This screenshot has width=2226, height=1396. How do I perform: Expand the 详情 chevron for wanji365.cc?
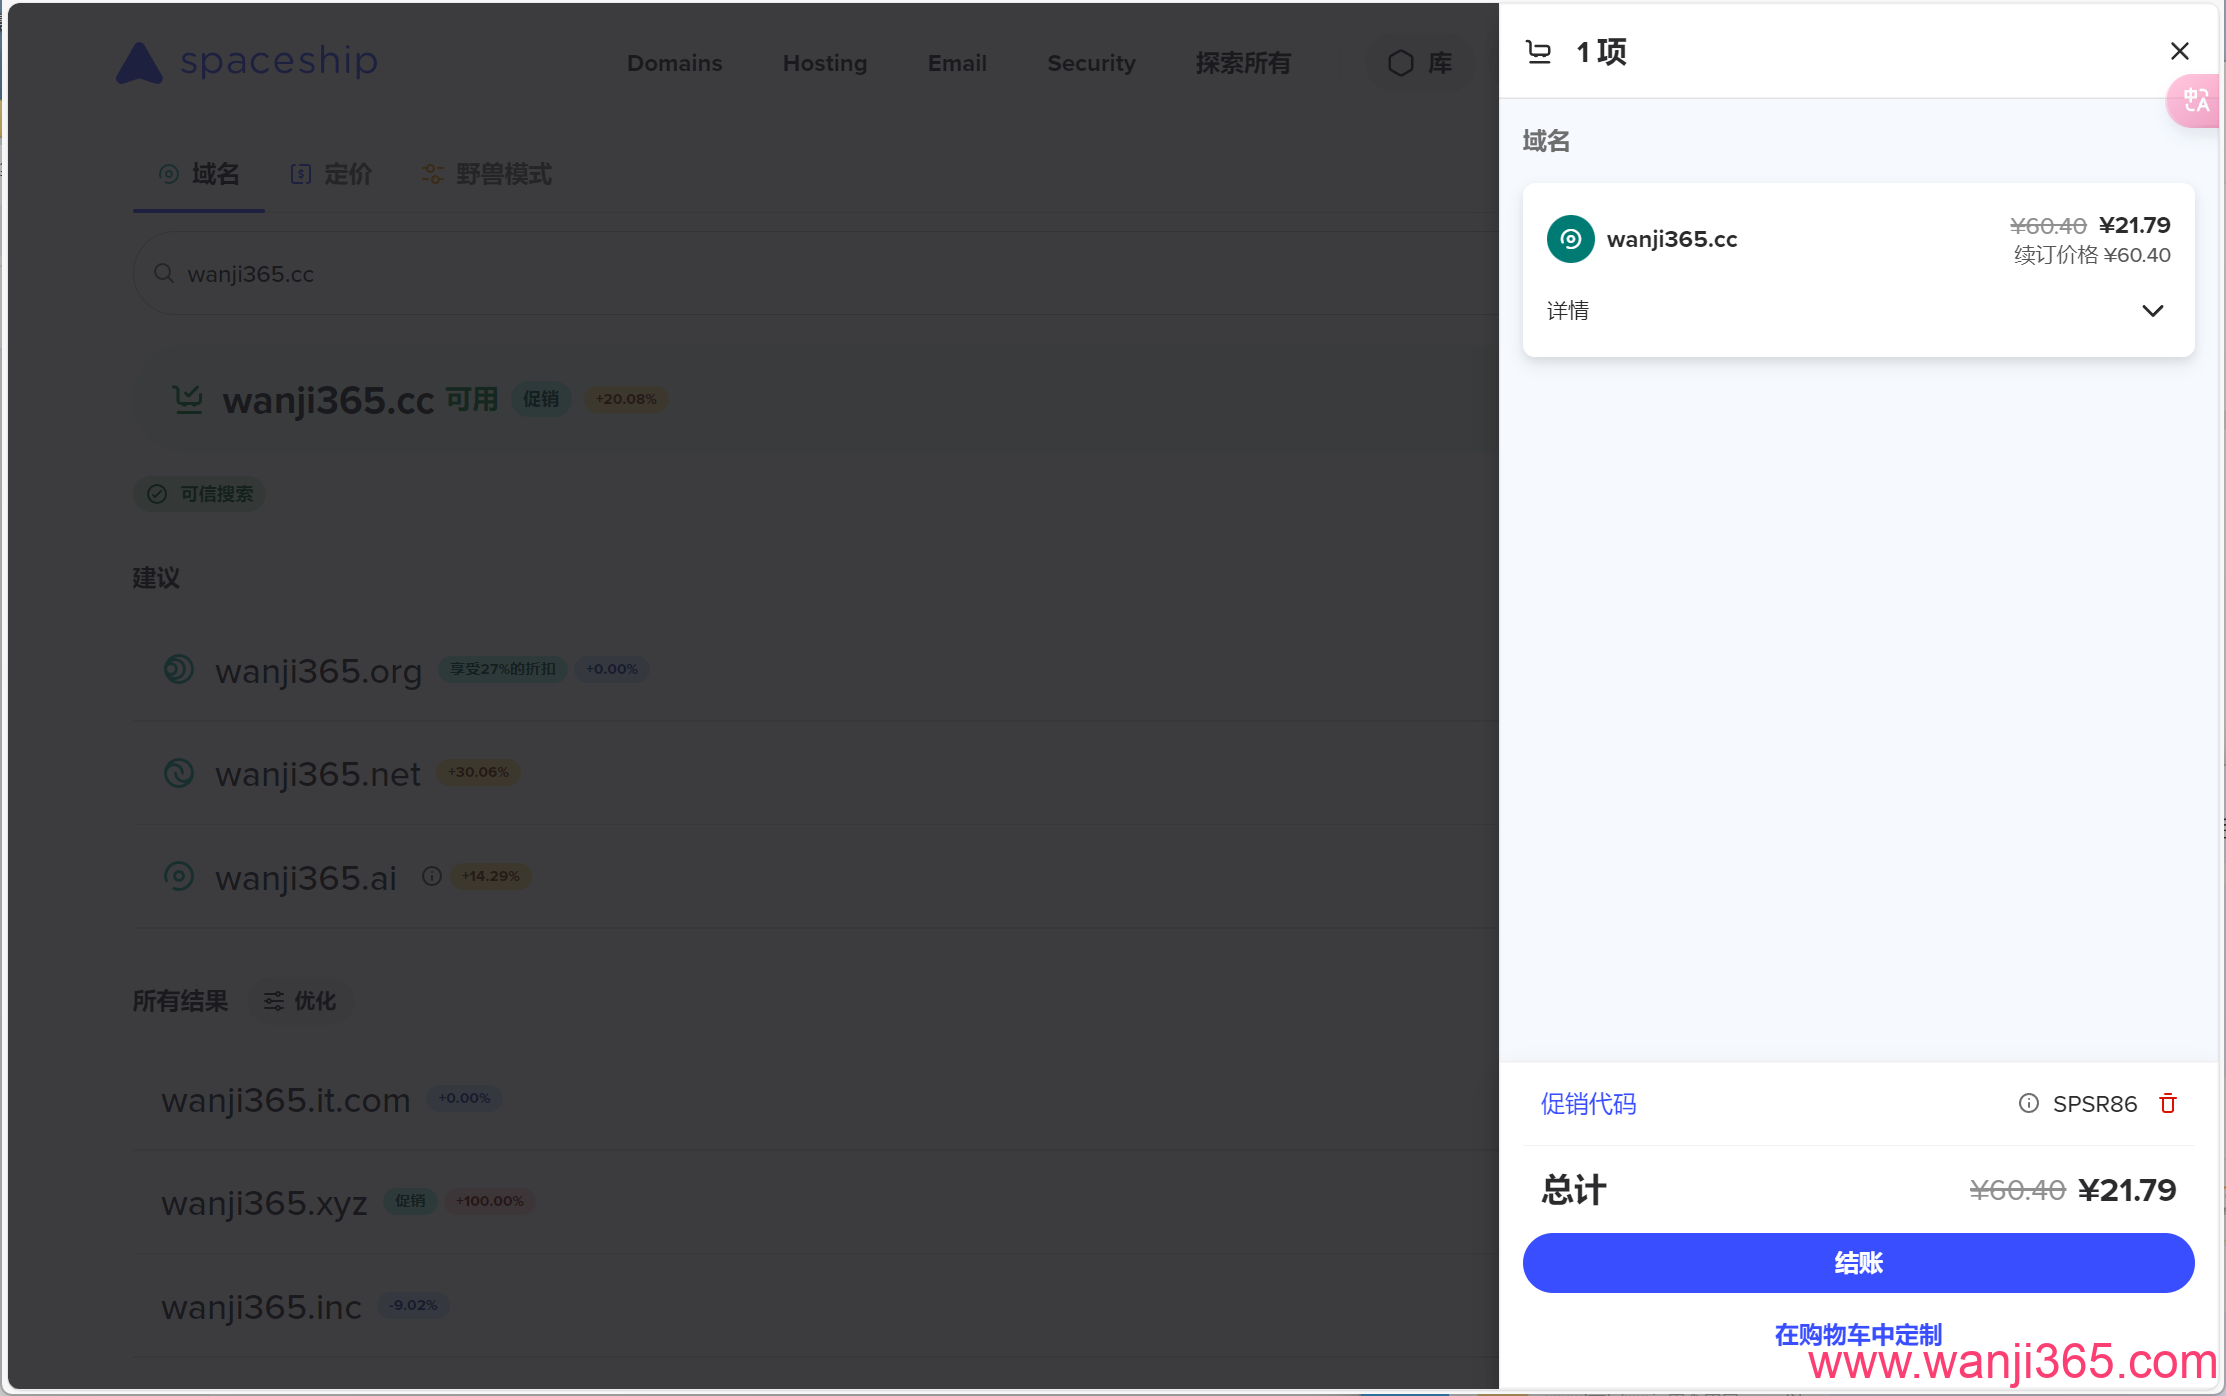(x=2153, y=311)
